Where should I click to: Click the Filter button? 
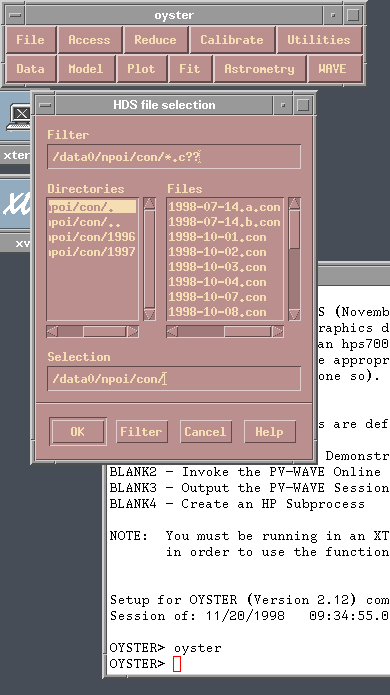[141, 432]
